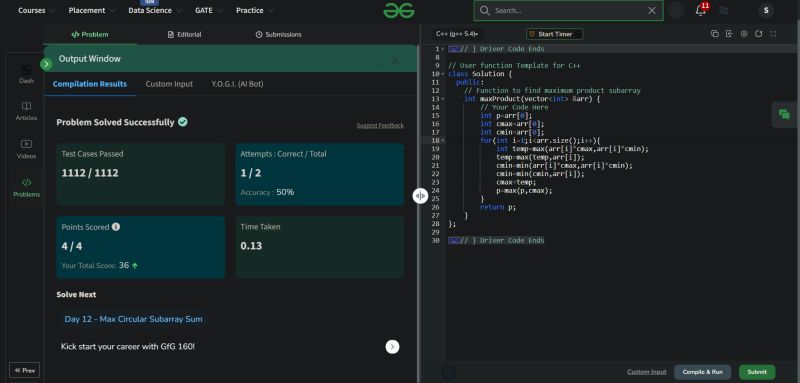Click the split pane divider handle
The width and height of the screenshot is (800, 383).
point(420,196)
